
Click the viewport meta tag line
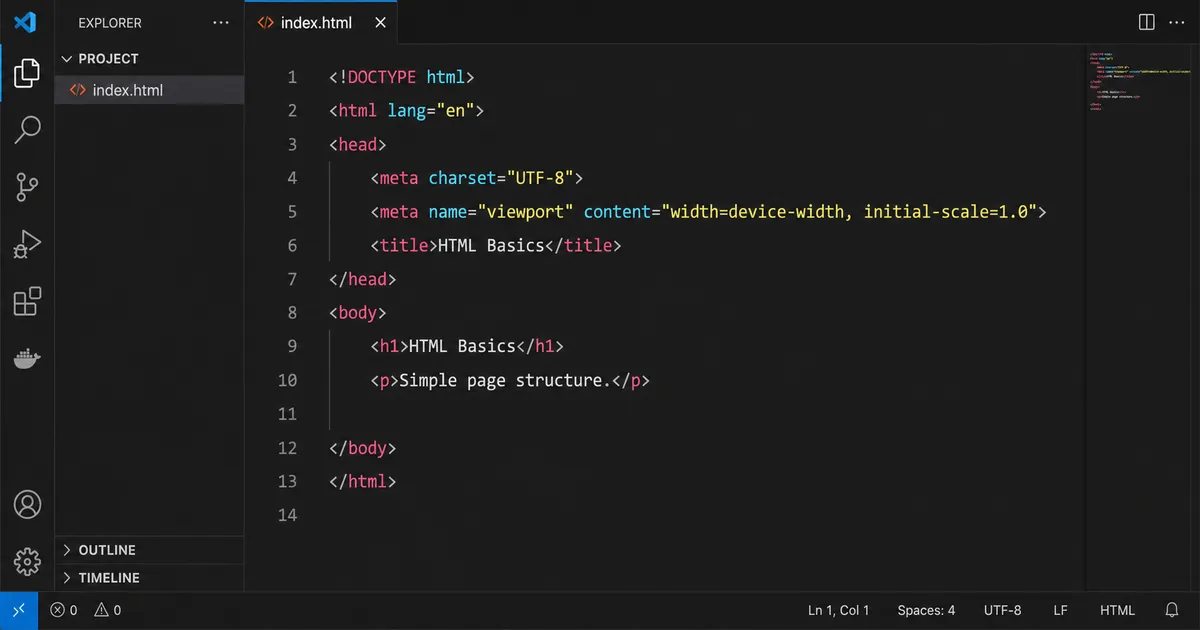[708, 212]
